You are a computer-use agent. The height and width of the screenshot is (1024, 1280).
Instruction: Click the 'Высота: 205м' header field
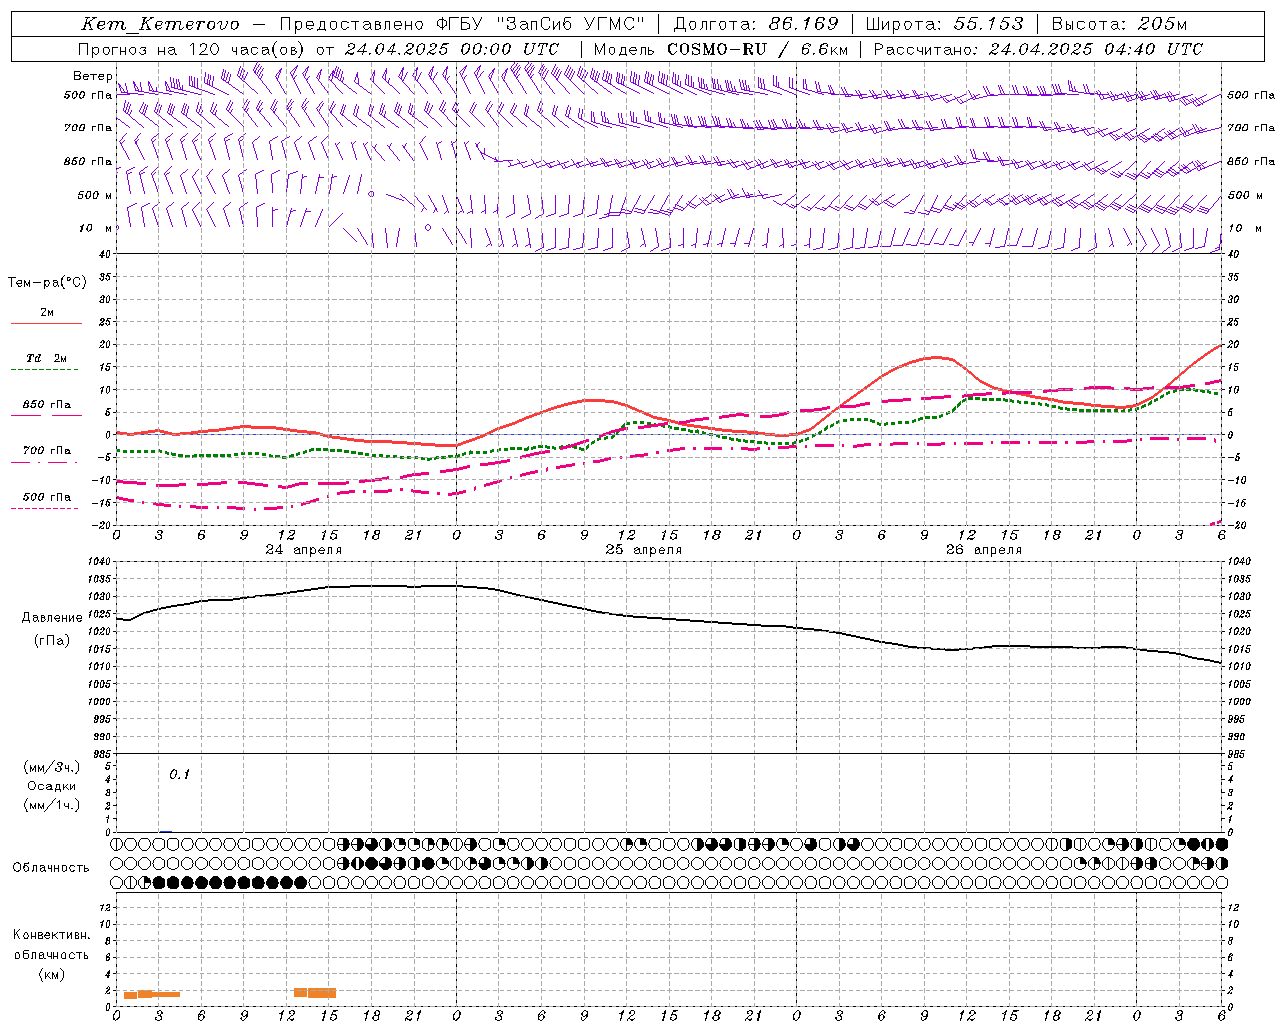[x=1120, y=24]
